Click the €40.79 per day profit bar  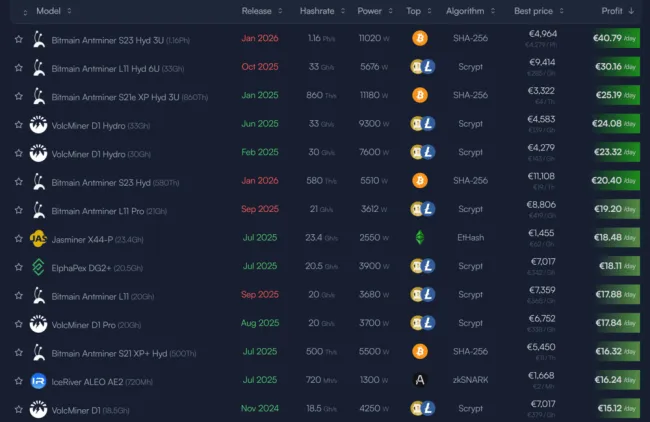point(614,39)
